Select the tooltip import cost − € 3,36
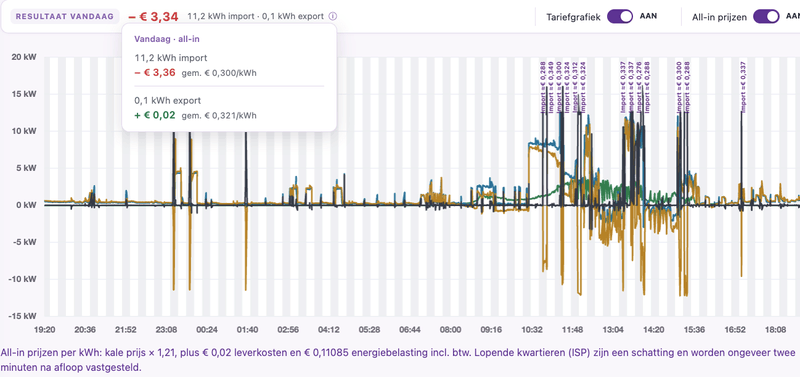This screenshot has height=377, width=800. (x=155, y=73)
